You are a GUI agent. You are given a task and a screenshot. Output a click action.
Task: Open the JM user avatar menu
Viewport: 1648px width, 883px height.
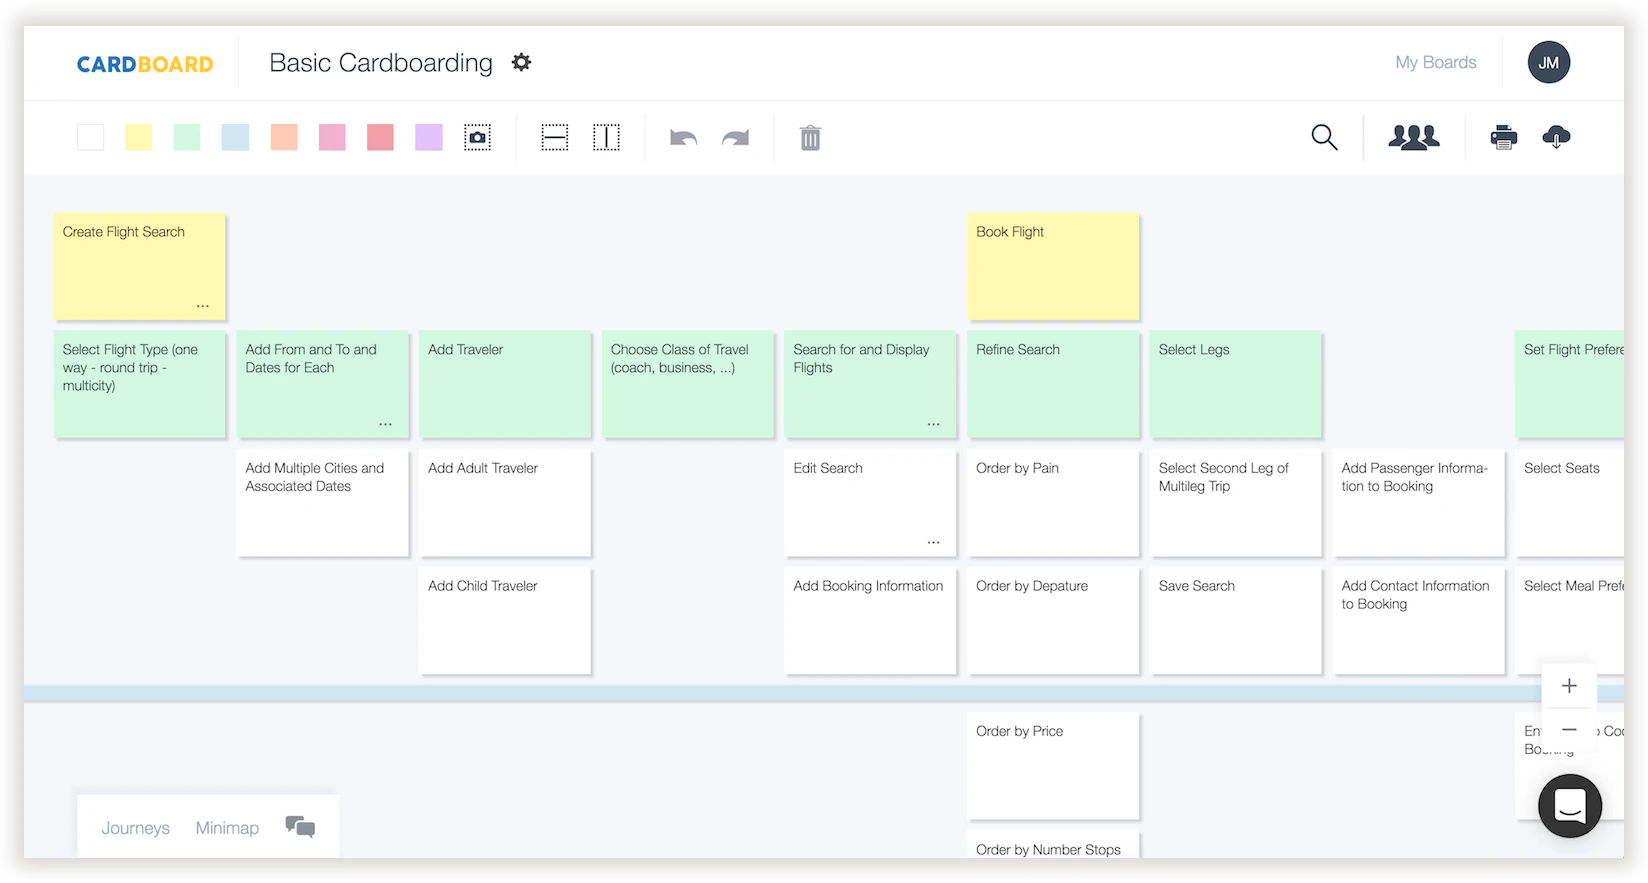(x=1548, y=62)
